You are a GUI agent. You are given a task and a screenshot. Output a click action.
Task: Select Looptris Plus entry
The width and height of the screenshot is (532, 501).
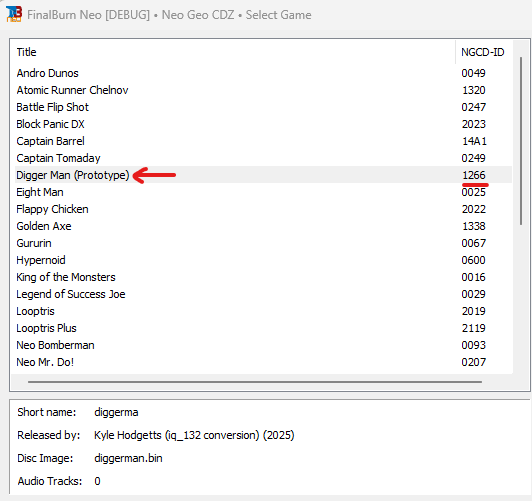coord(263,328)
